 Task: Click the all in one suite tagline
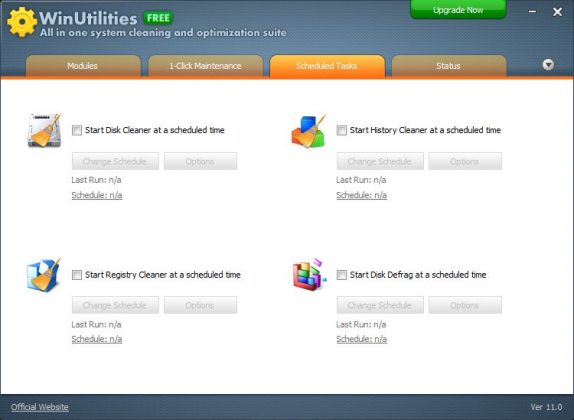(163, 33)
